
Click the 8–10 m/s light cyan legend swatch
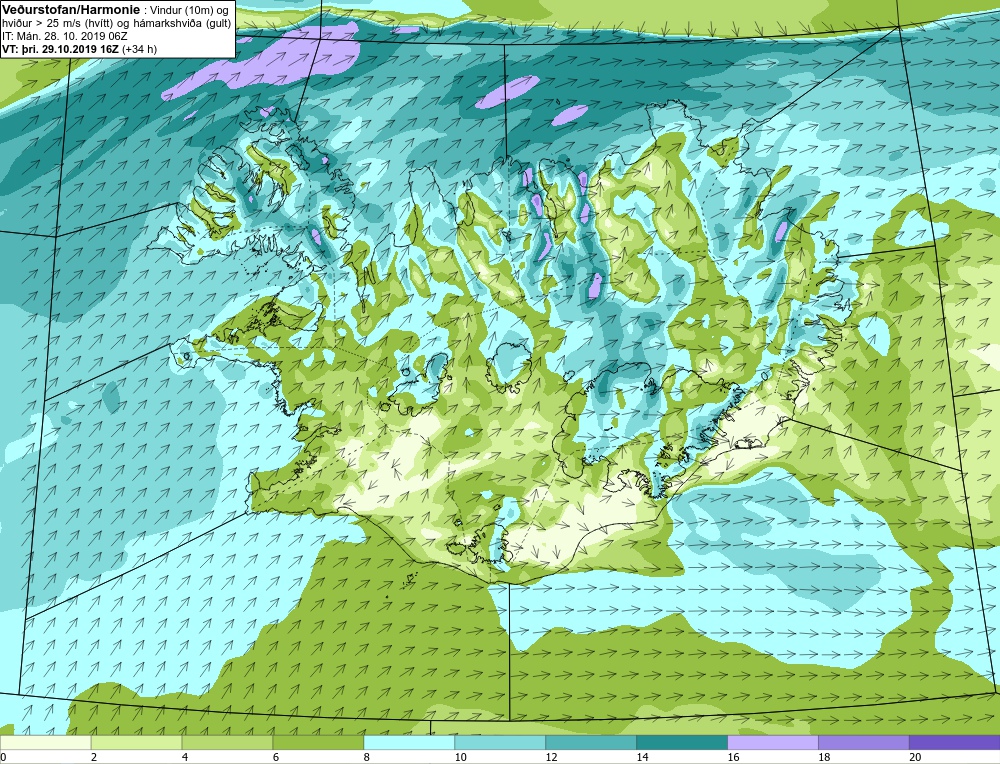tap(409, 742)
